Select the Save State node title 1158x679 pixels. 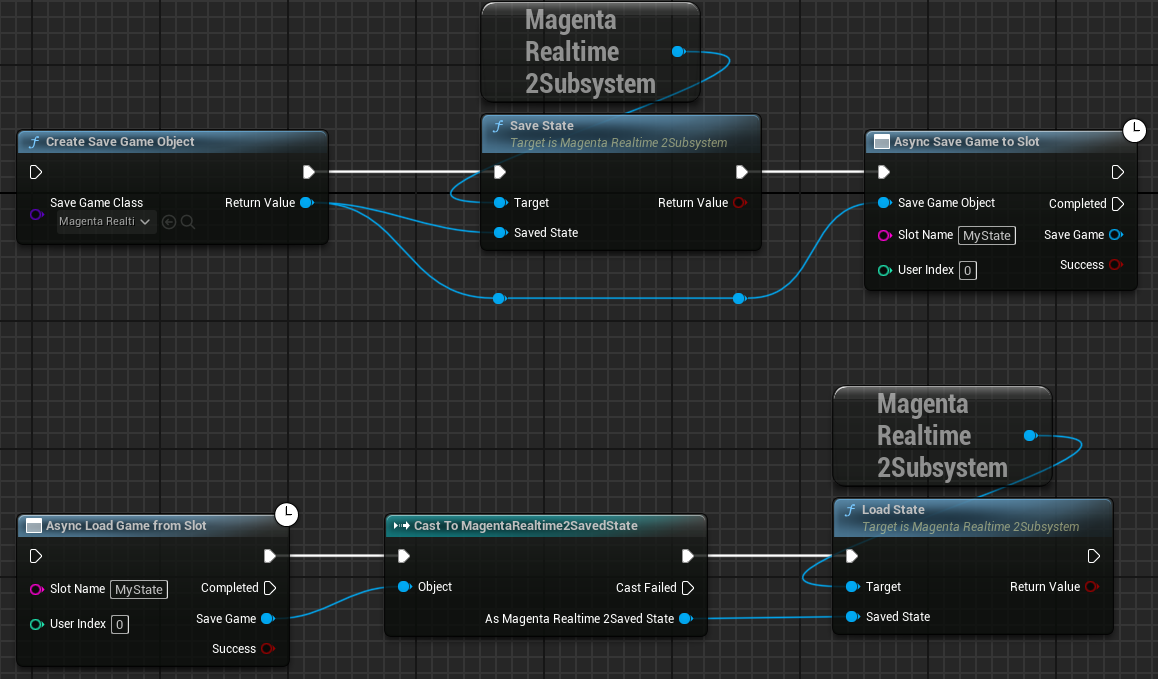[x=541, y=126]
